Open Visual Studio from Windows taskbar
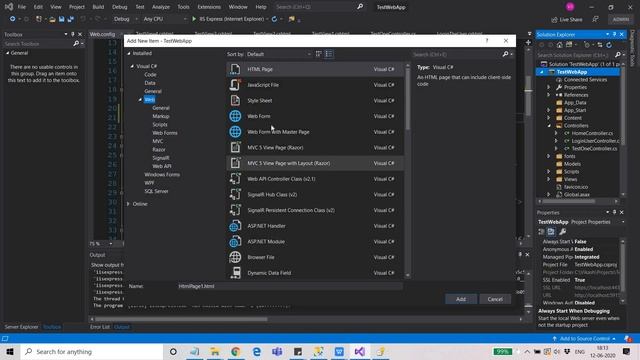Screen dimensions: 640x360 pyautogui.click(x=360, y=351)
